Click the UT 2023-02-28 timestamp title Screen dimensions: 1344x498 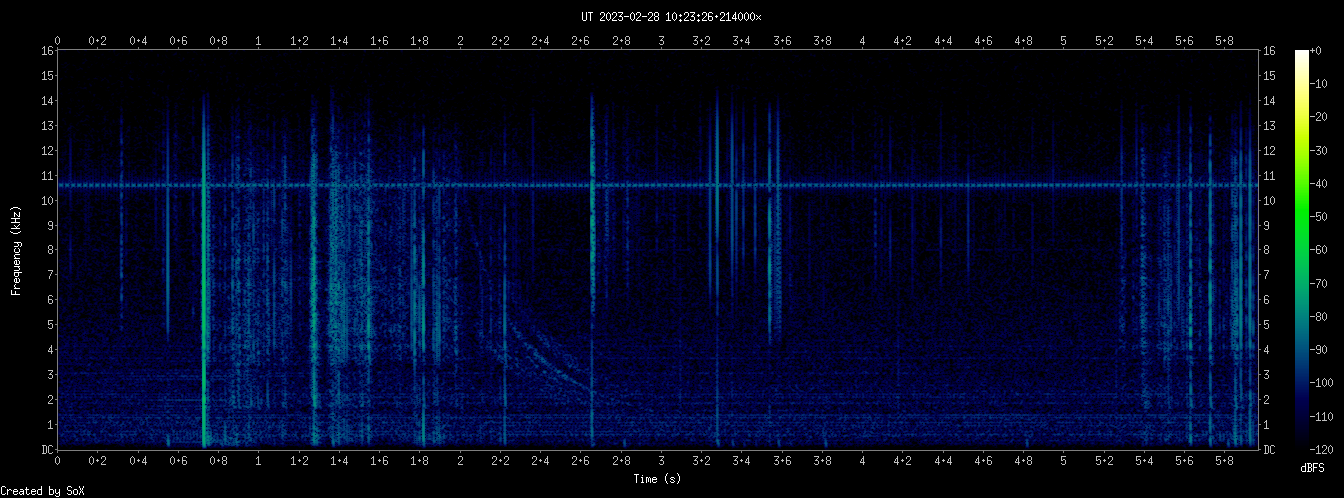coord(671,17)
